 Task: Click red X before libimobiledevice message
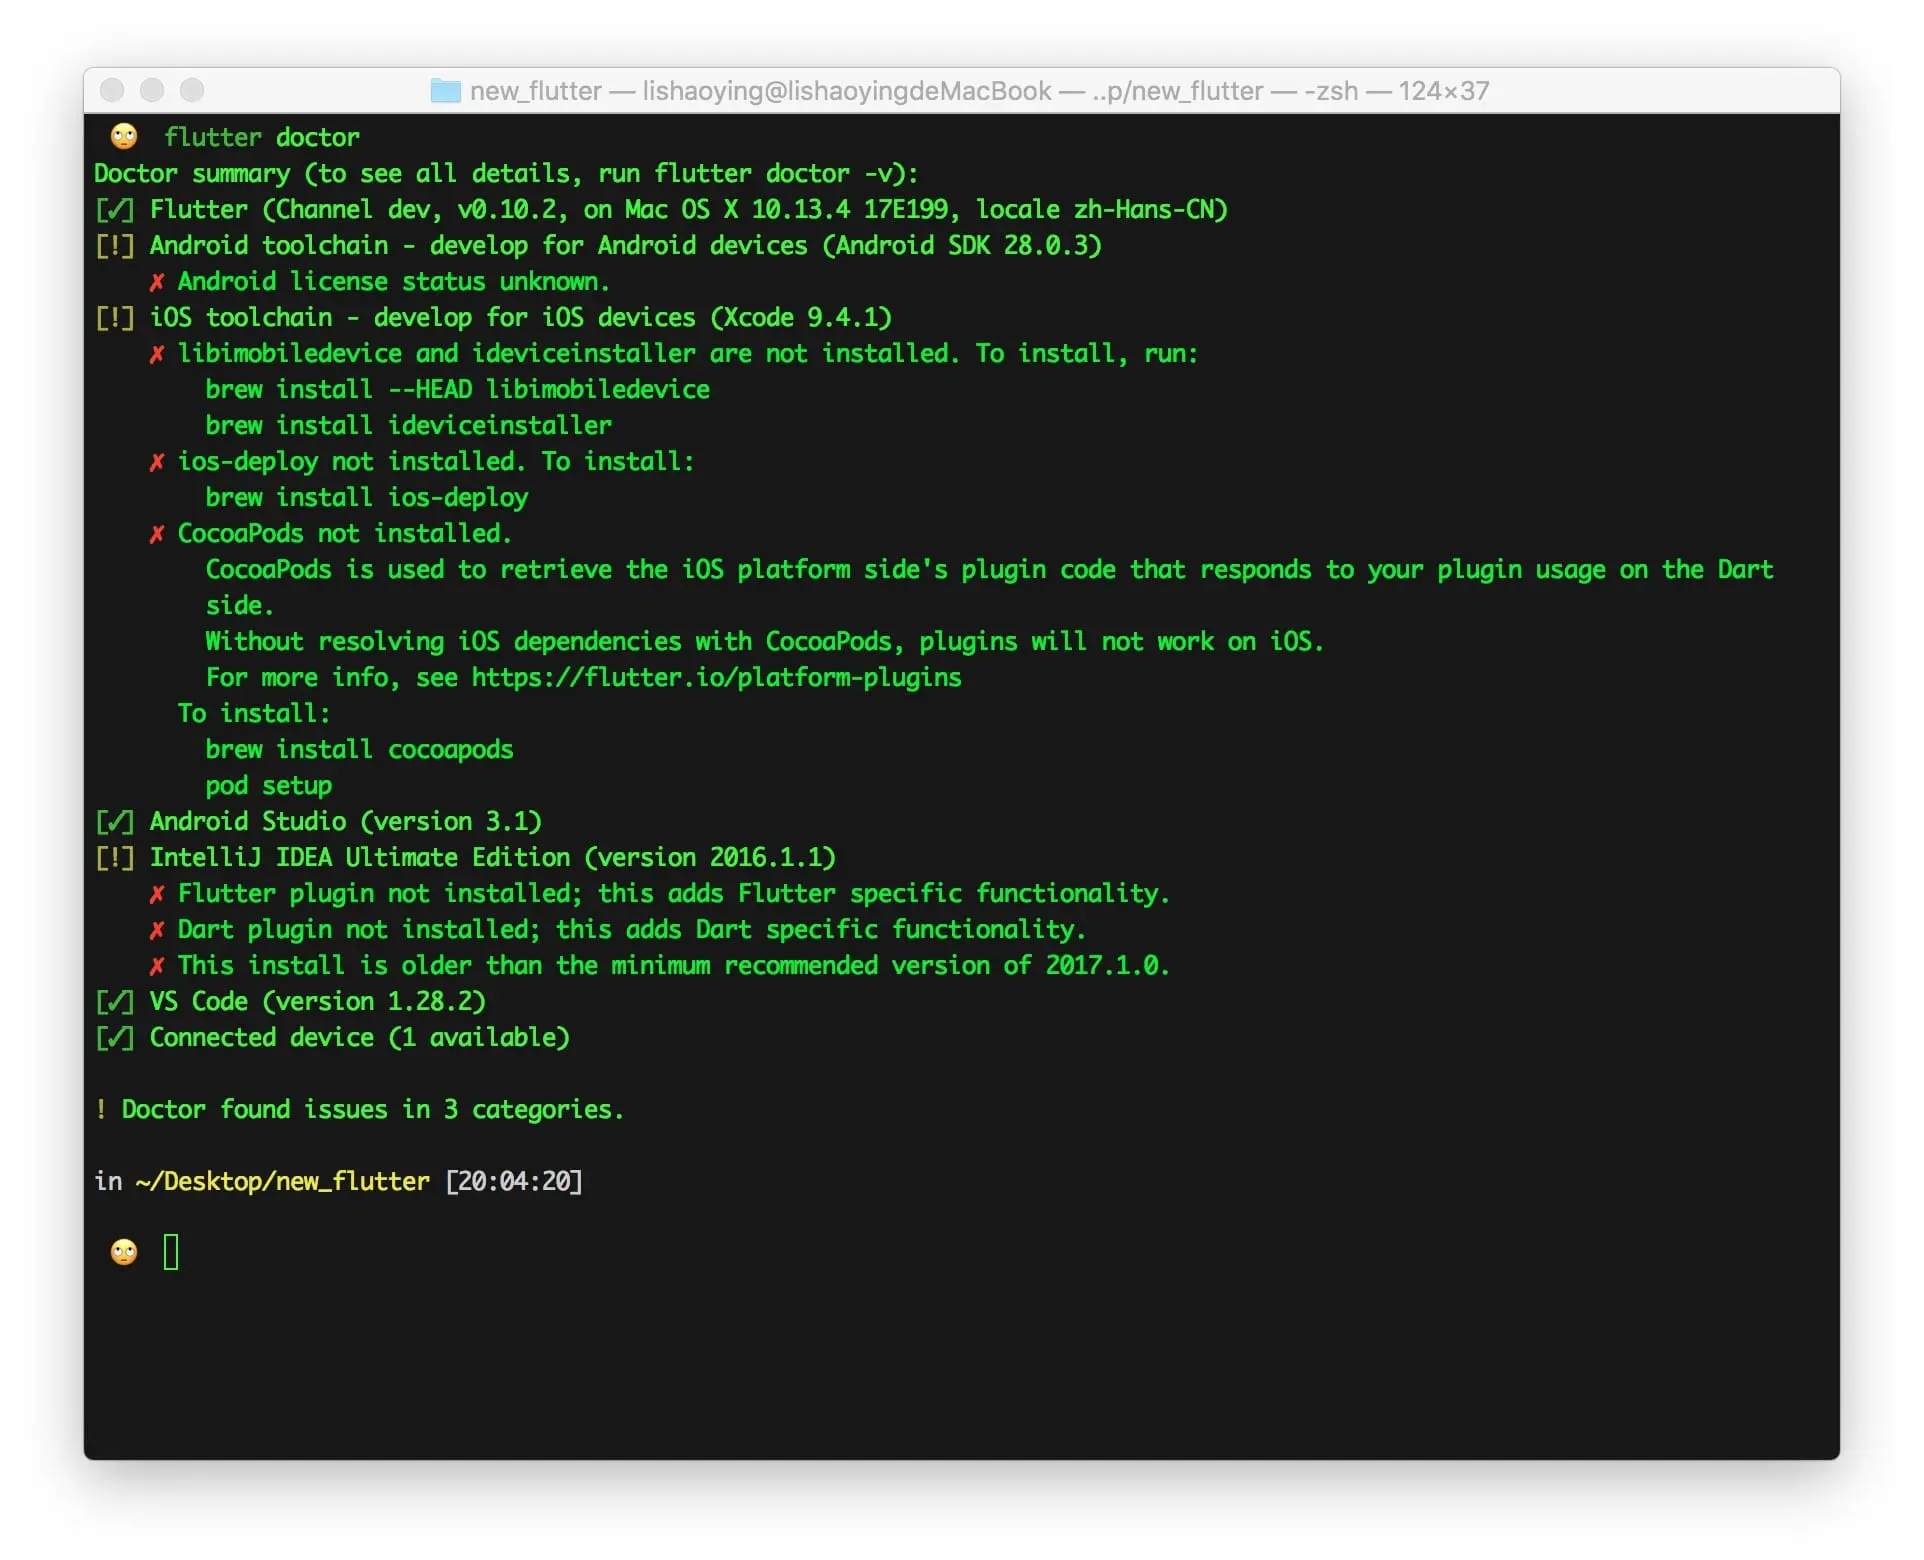tap(157, 354)
